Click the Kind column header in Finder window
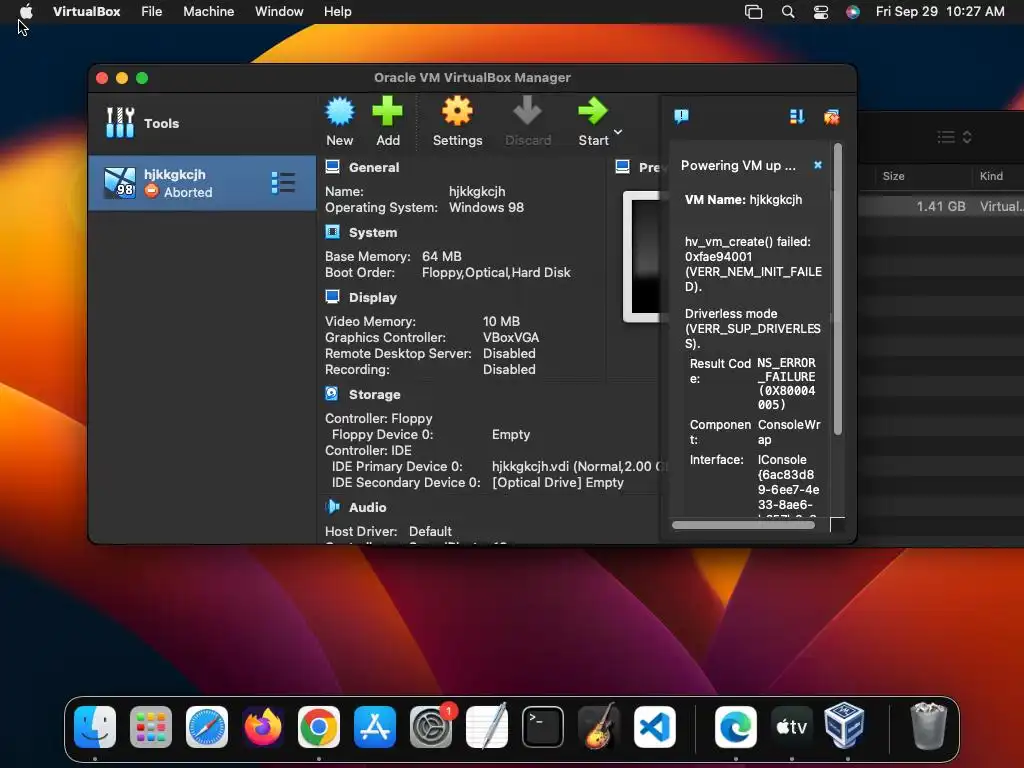Screen dimensions: 1024x768 click(x=991, y=176)
